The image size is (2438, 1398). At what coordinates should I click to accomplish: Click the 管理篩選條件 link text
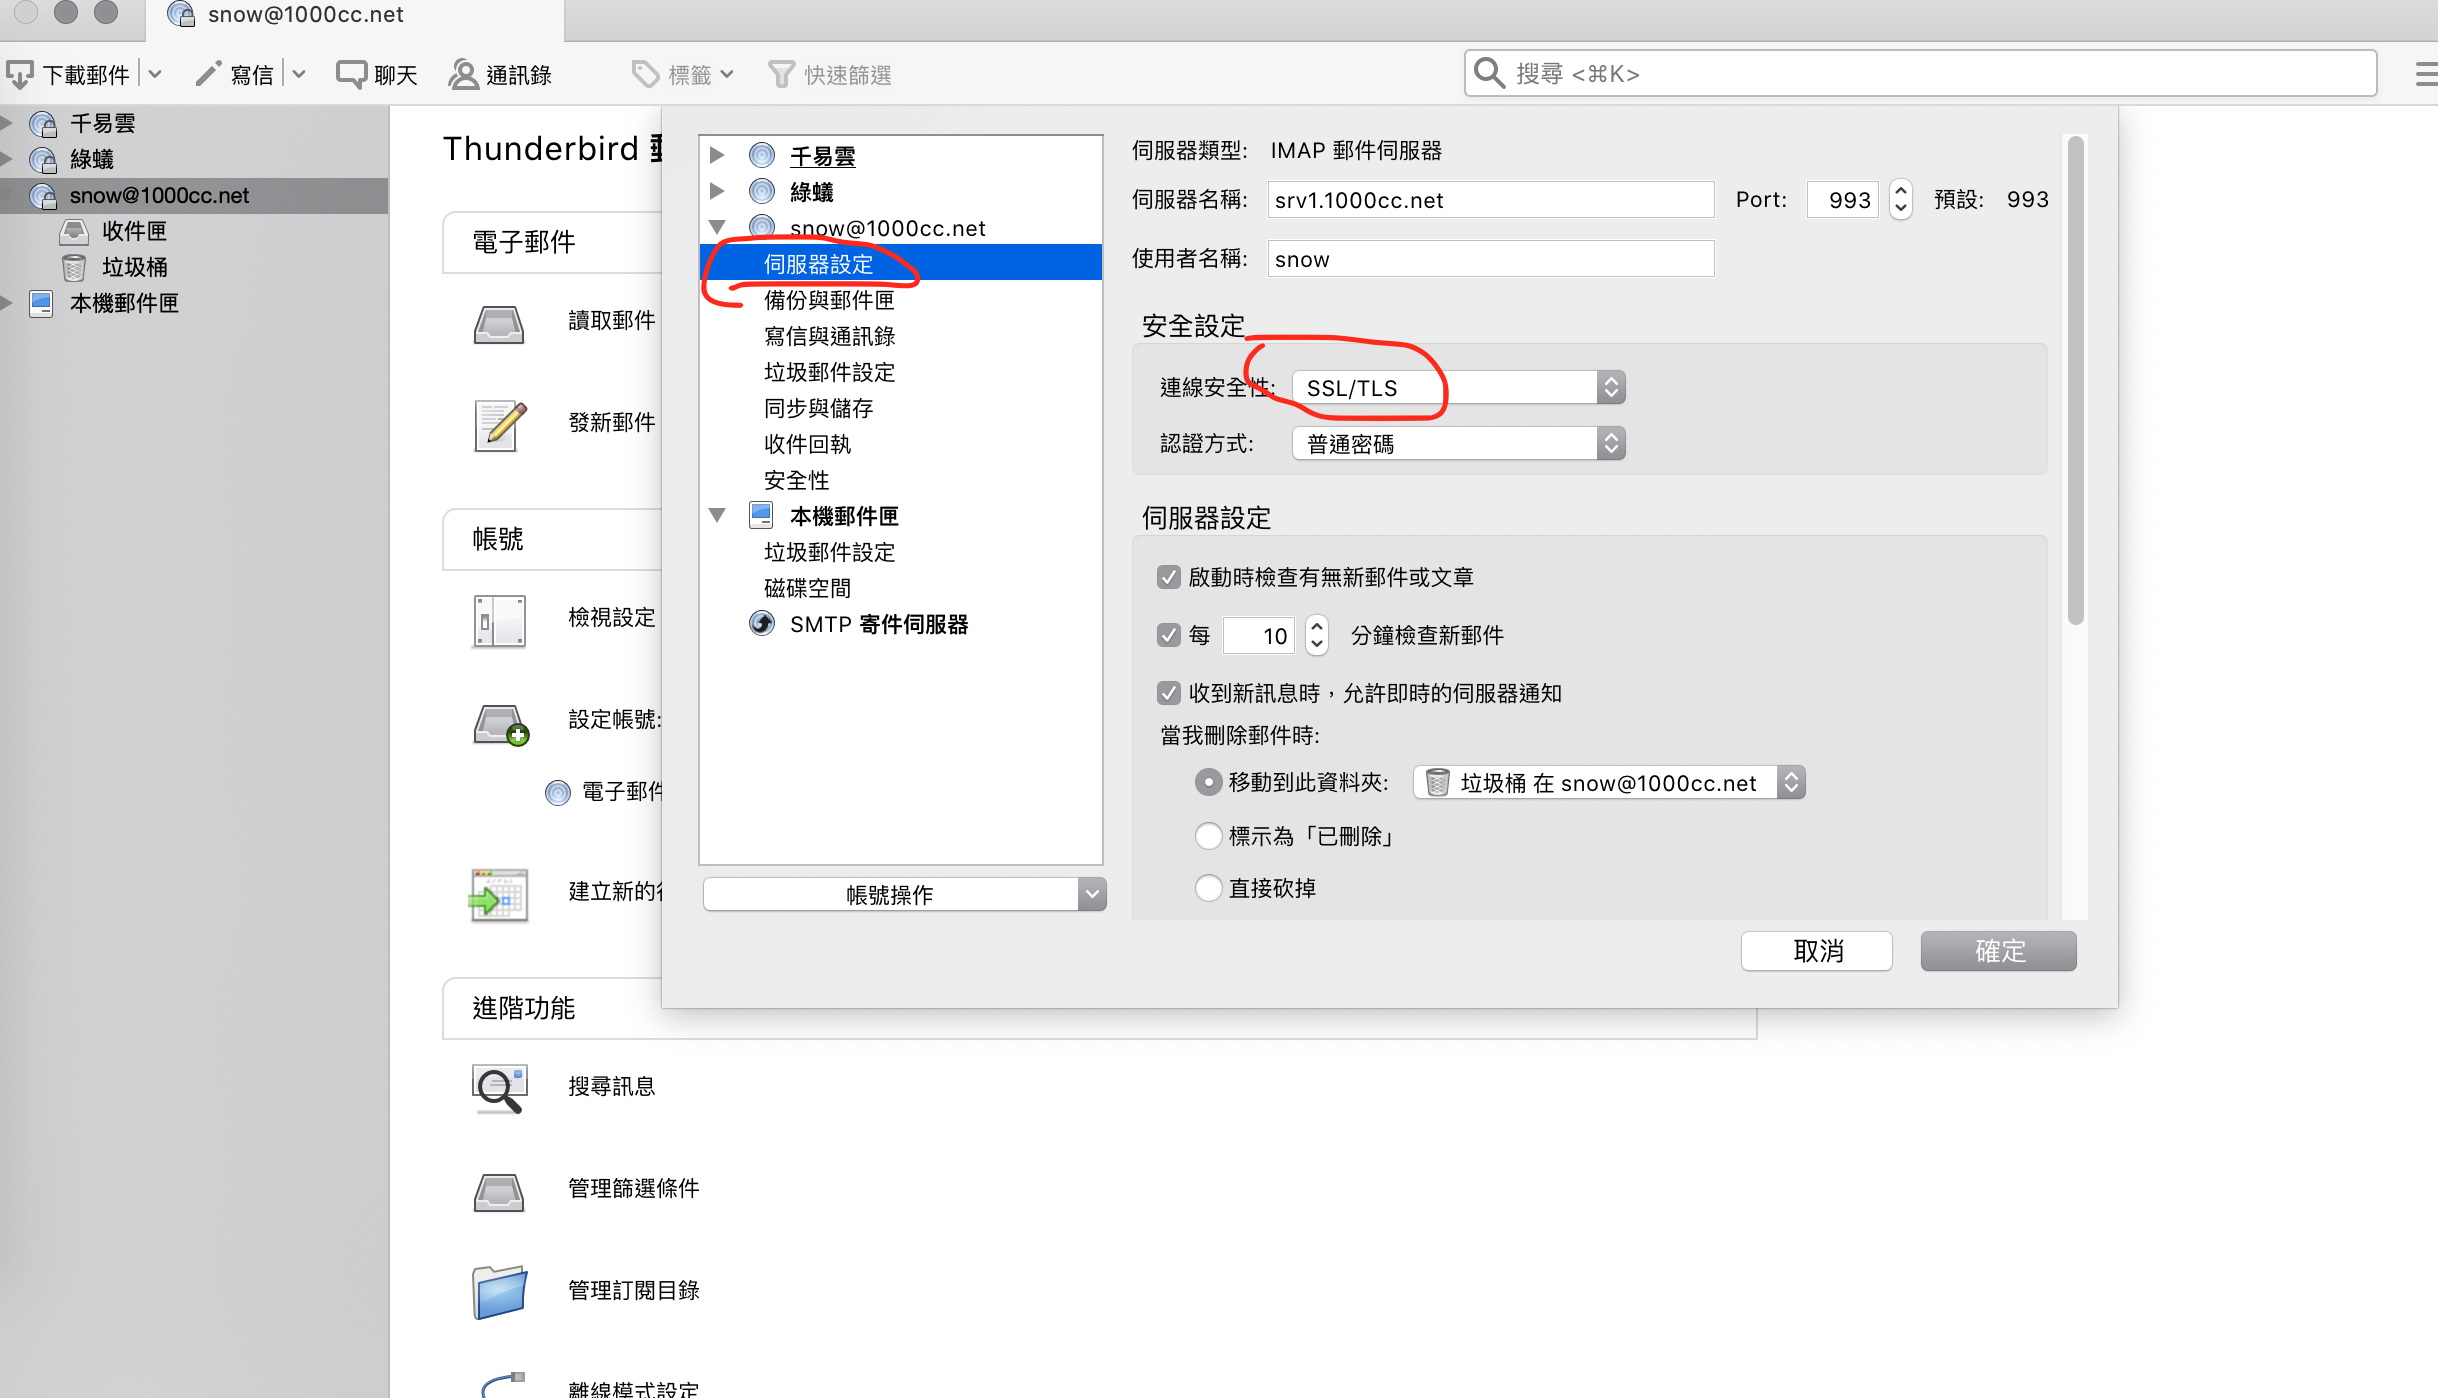[634, 1188]
